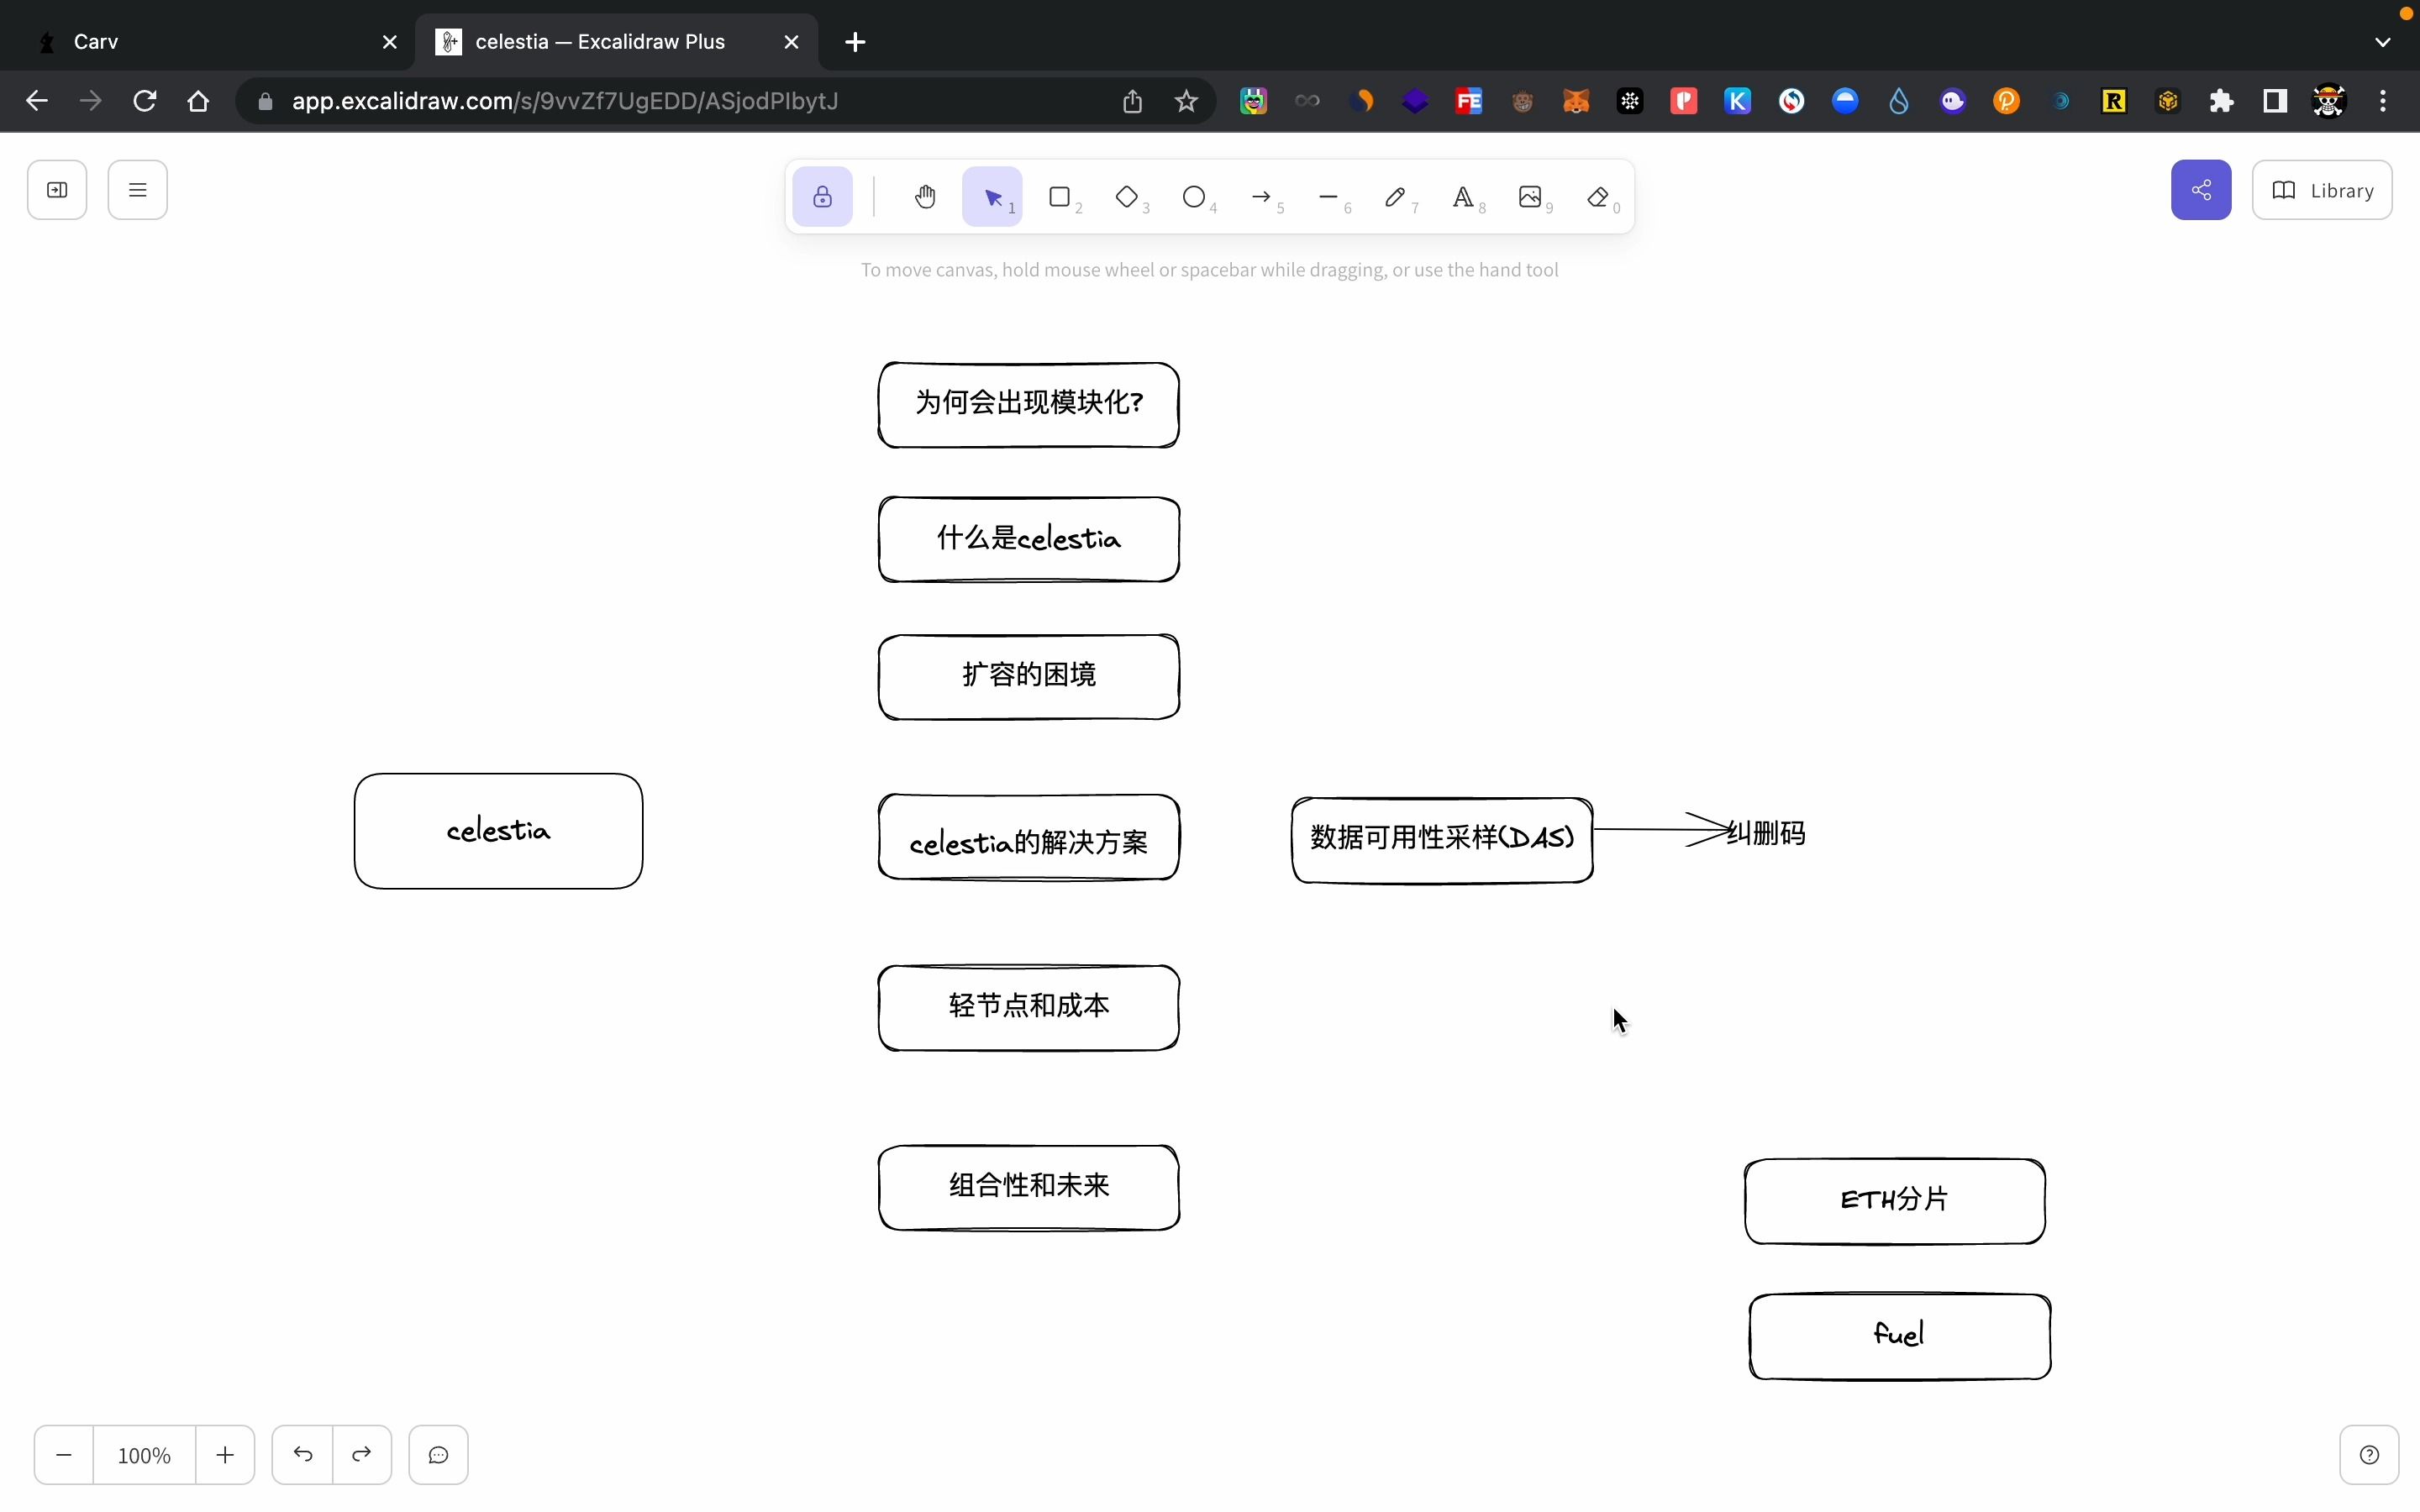Select the Draw pencil tool

pyautogui.click(x=1396, y=196)
